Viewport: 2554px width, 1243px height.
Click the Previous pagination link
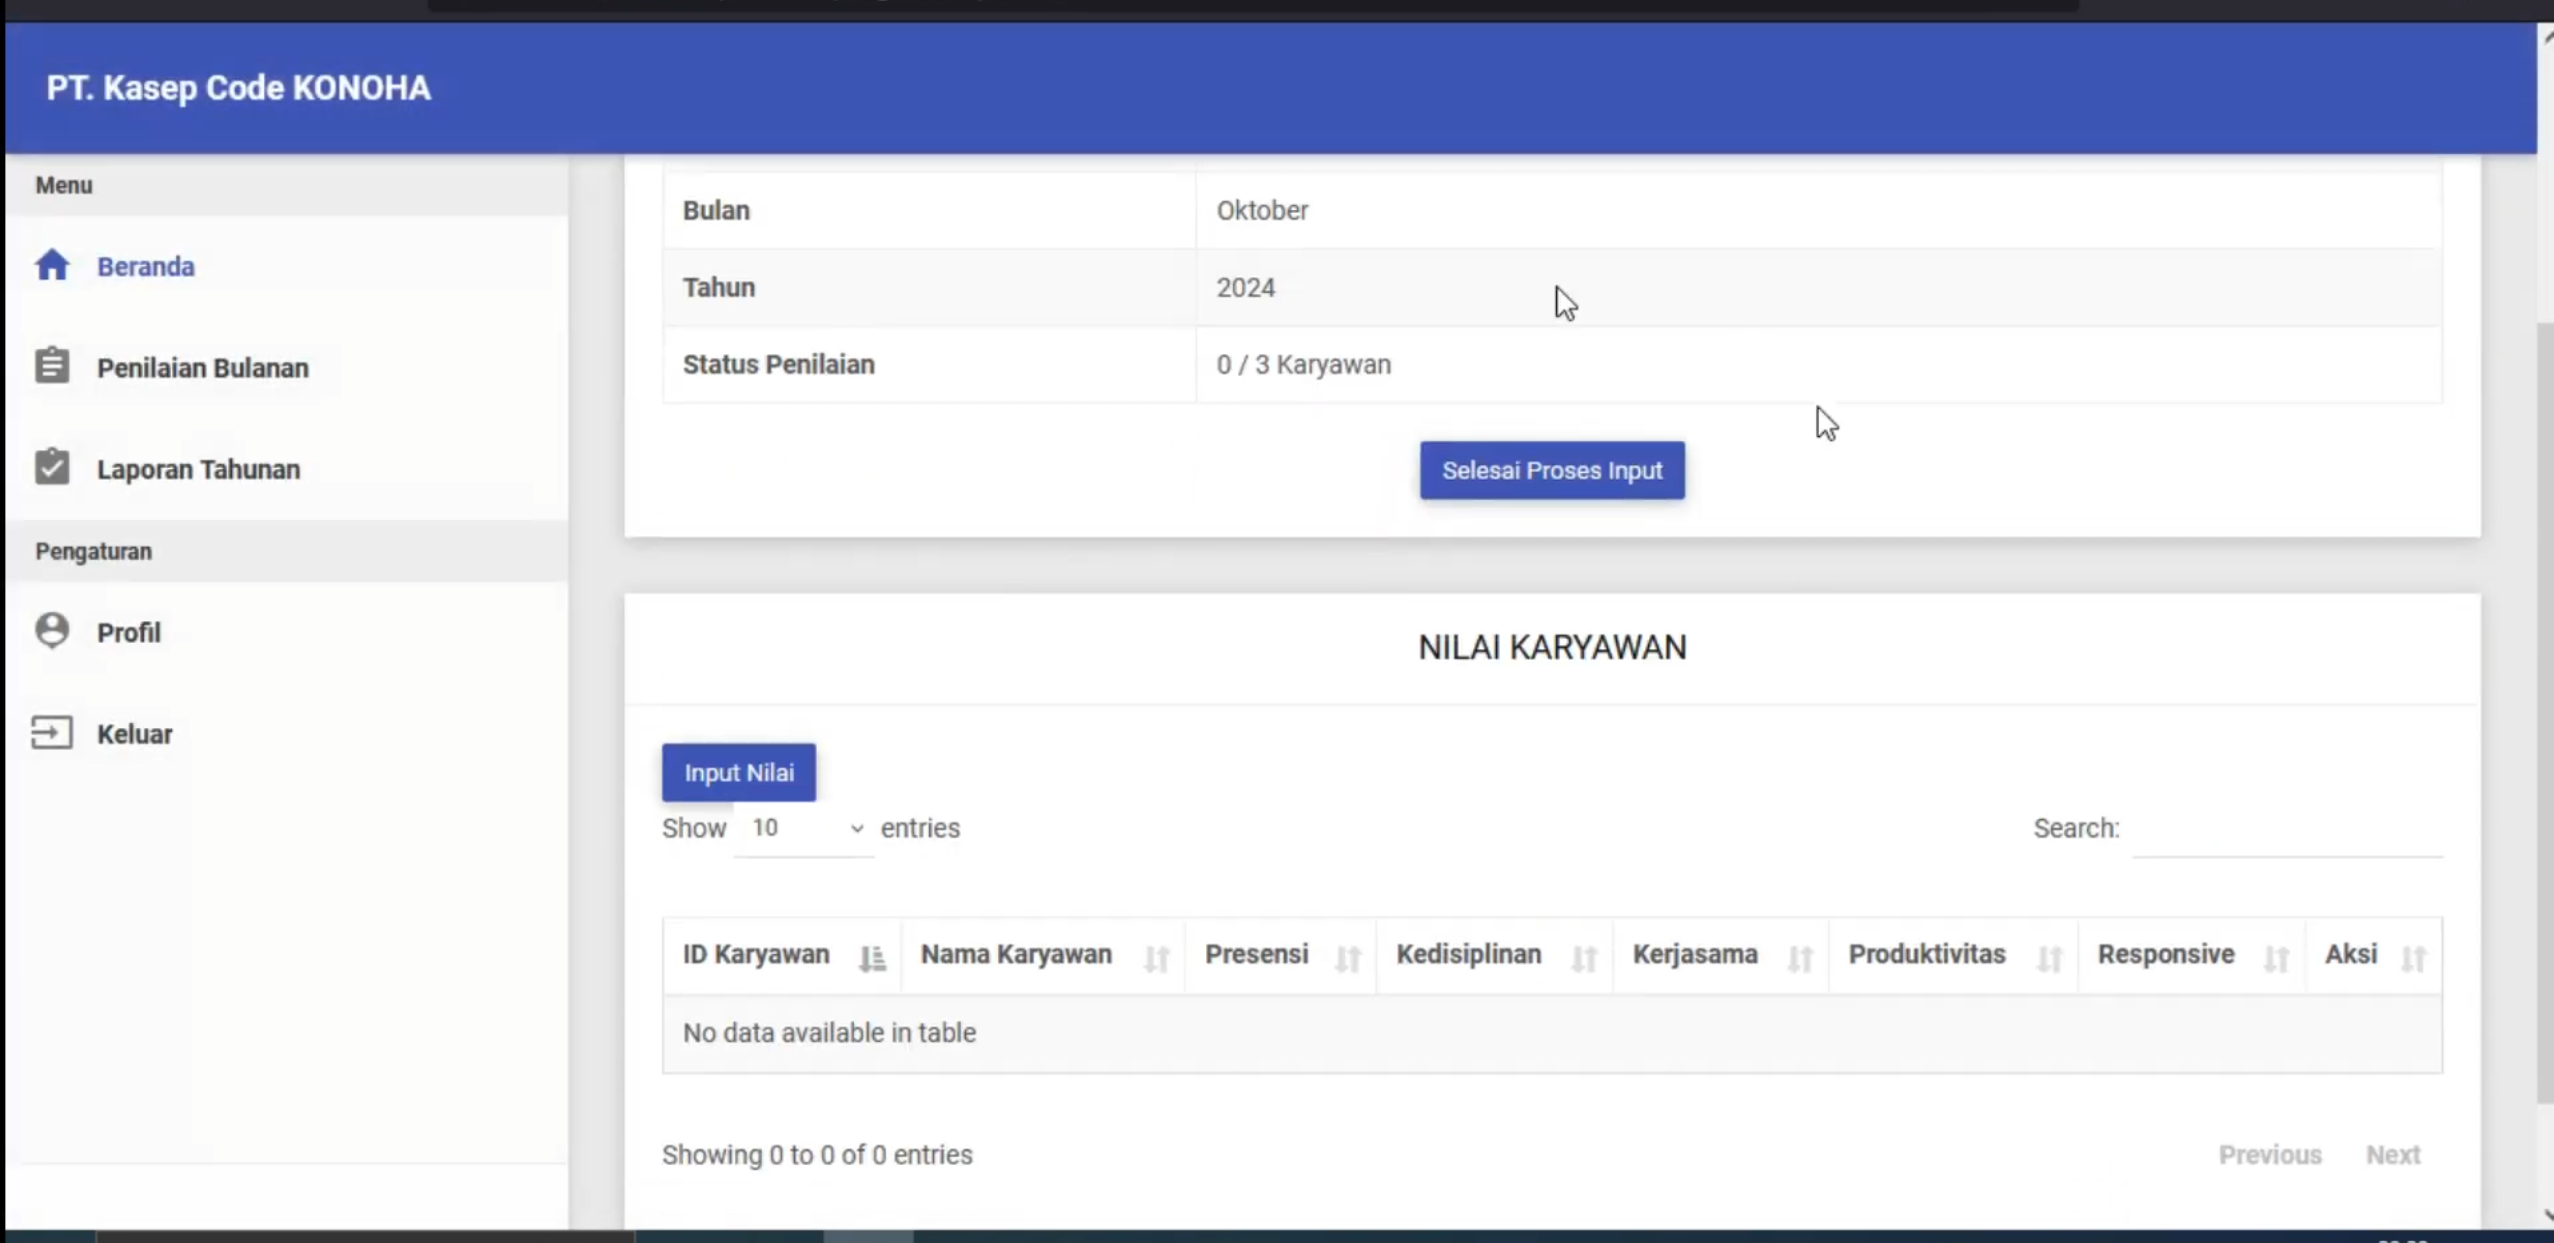pyautogui.click(x=2270, y=1154)
